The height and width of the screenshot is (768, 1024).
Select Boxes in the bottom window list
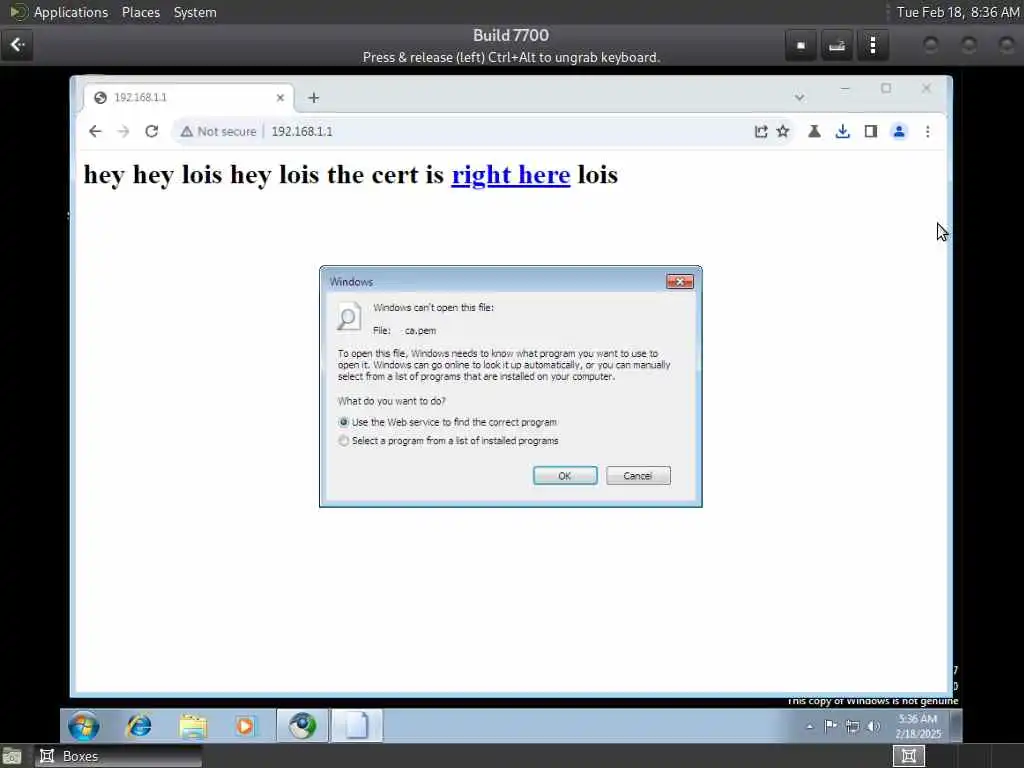click(118, 756)
